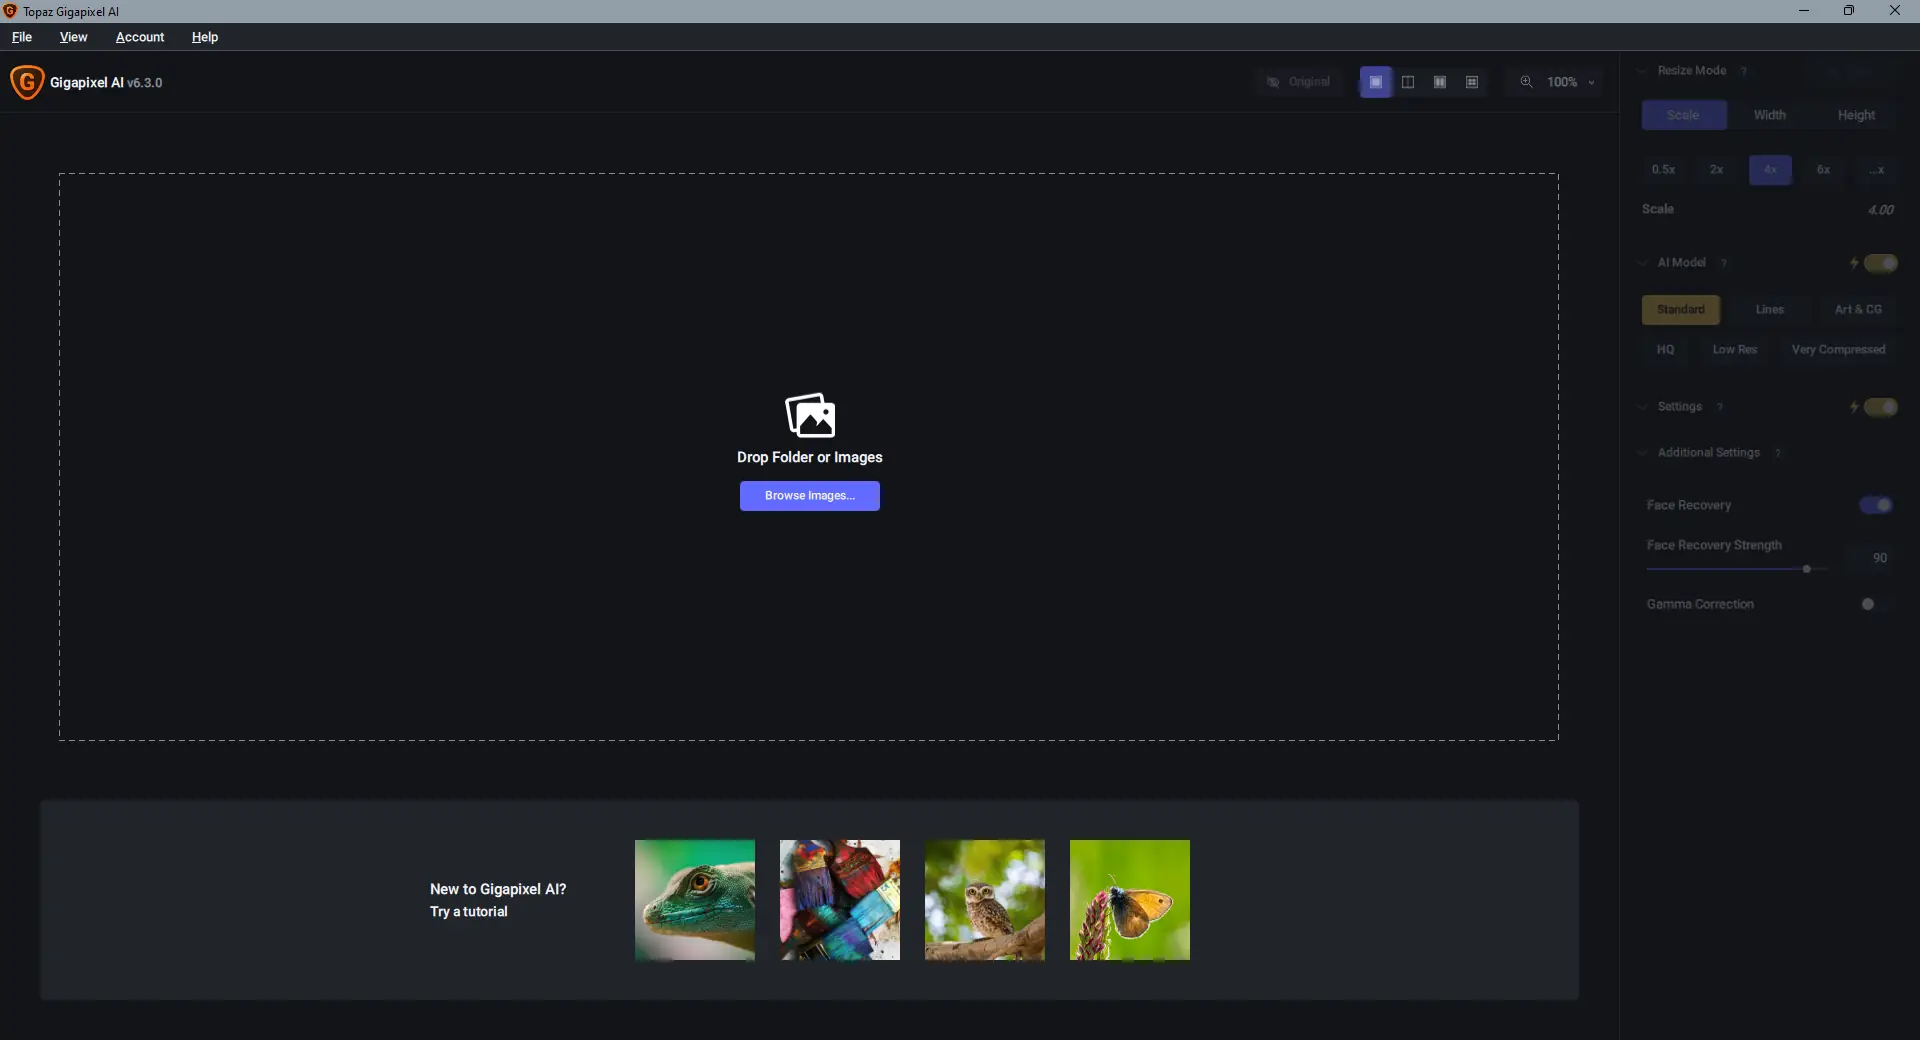Open the owl tutorial thumbnail
Image resolution: width=1920 pixels, height=1040 pixels.
coord(985,900)
